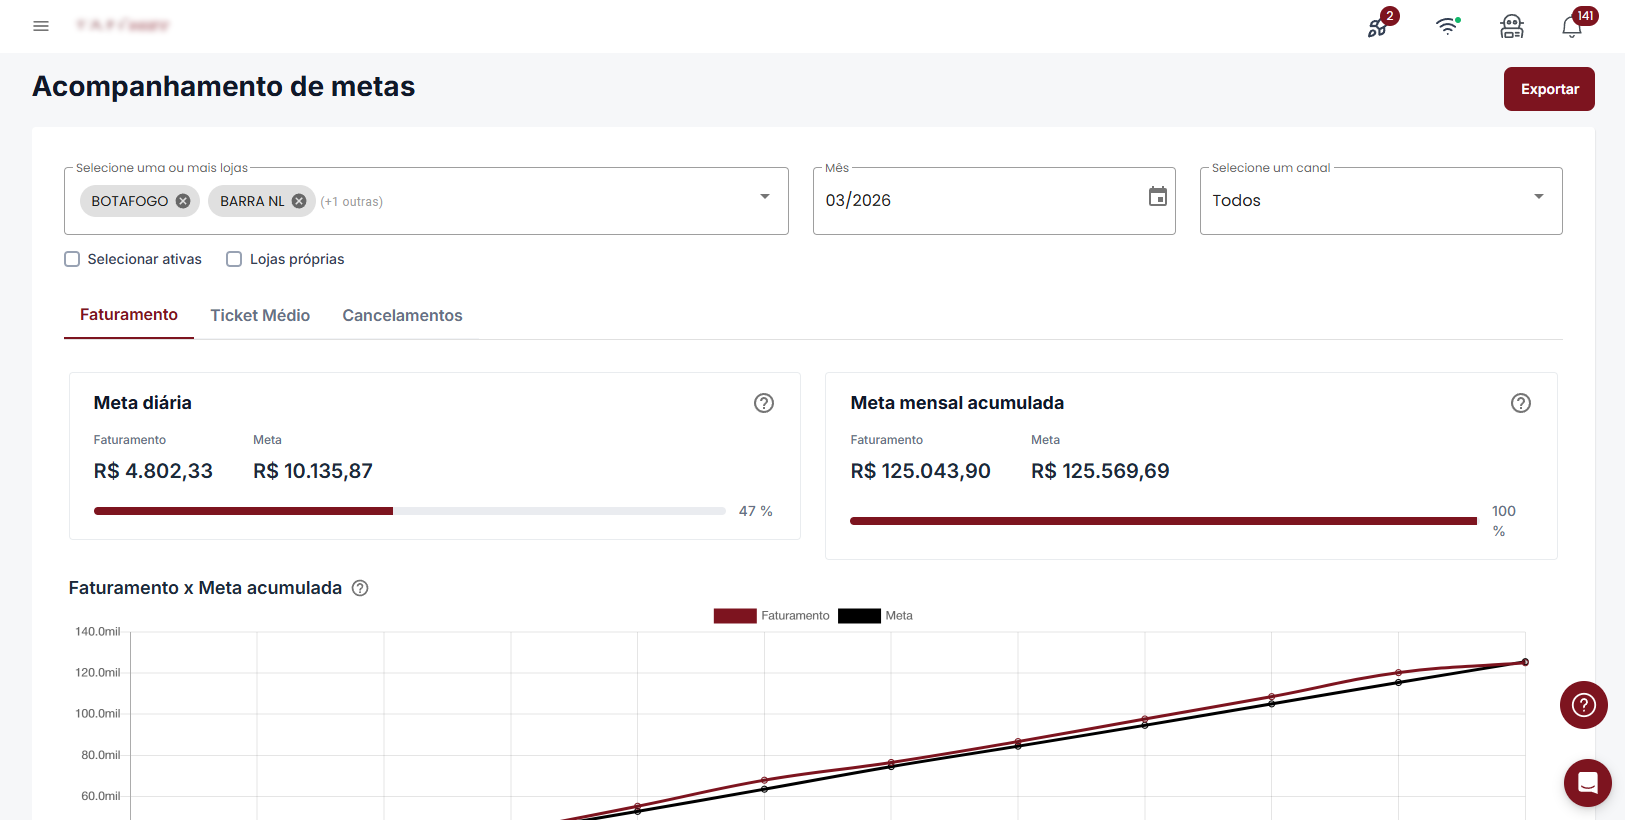The width and height of the screenshot is (1625, 820).
Task: Click the Exportar button
Action: coord(1549,89)
